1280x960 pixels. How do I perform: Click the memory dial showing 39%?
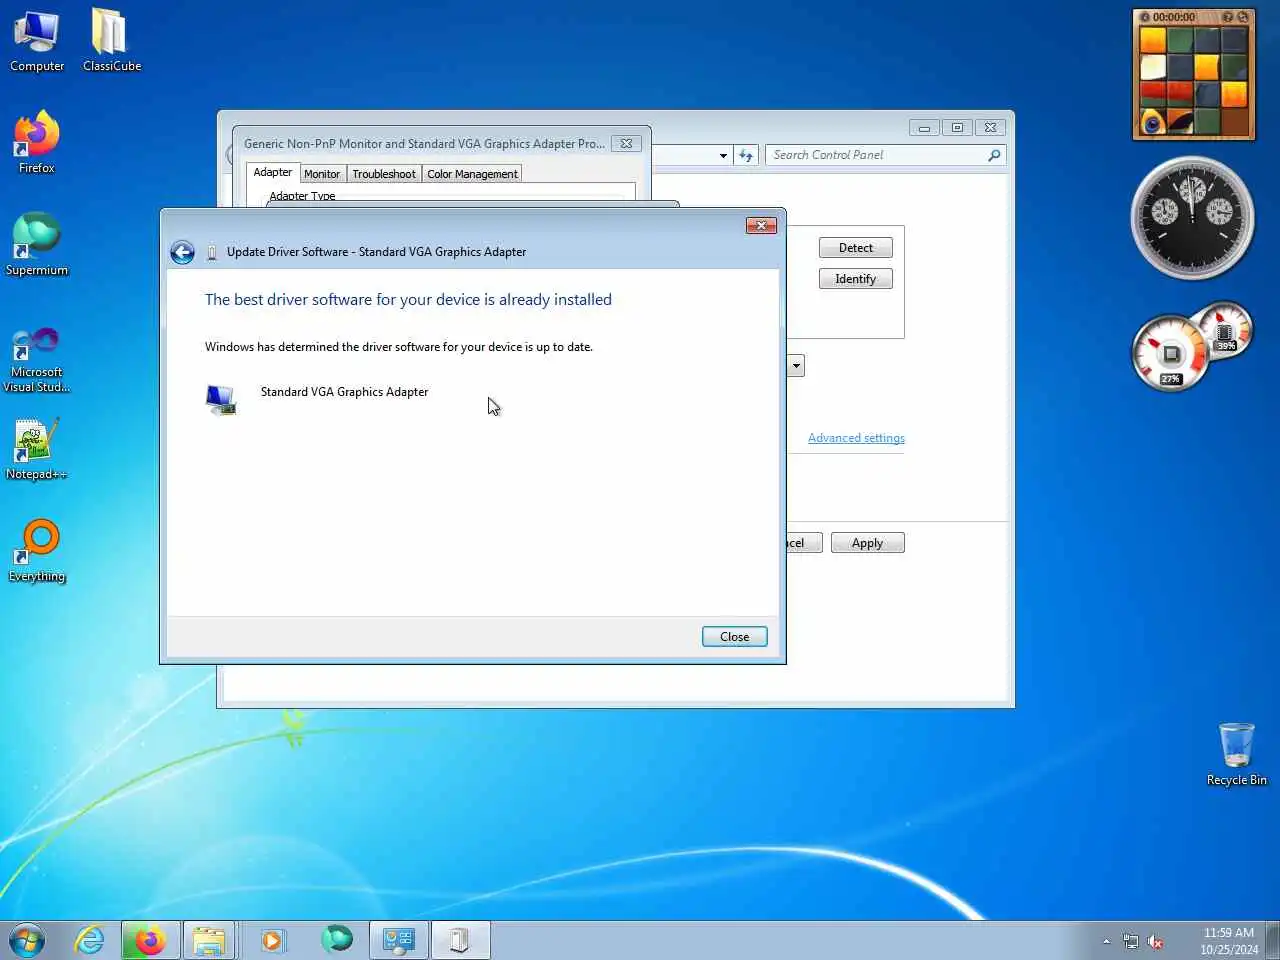pyautogui.click(x=1224, y=331)
